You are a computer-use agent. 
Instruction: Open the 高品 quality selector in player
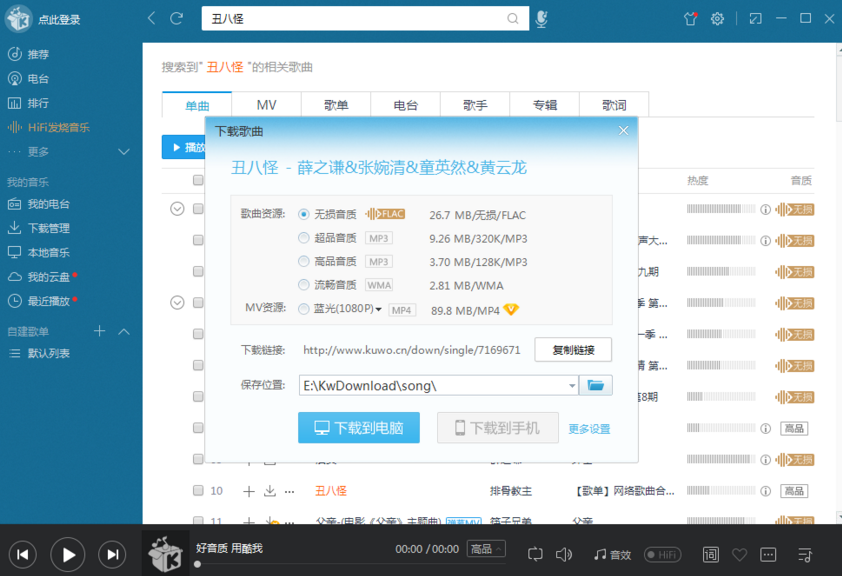(x=486, y=549)
